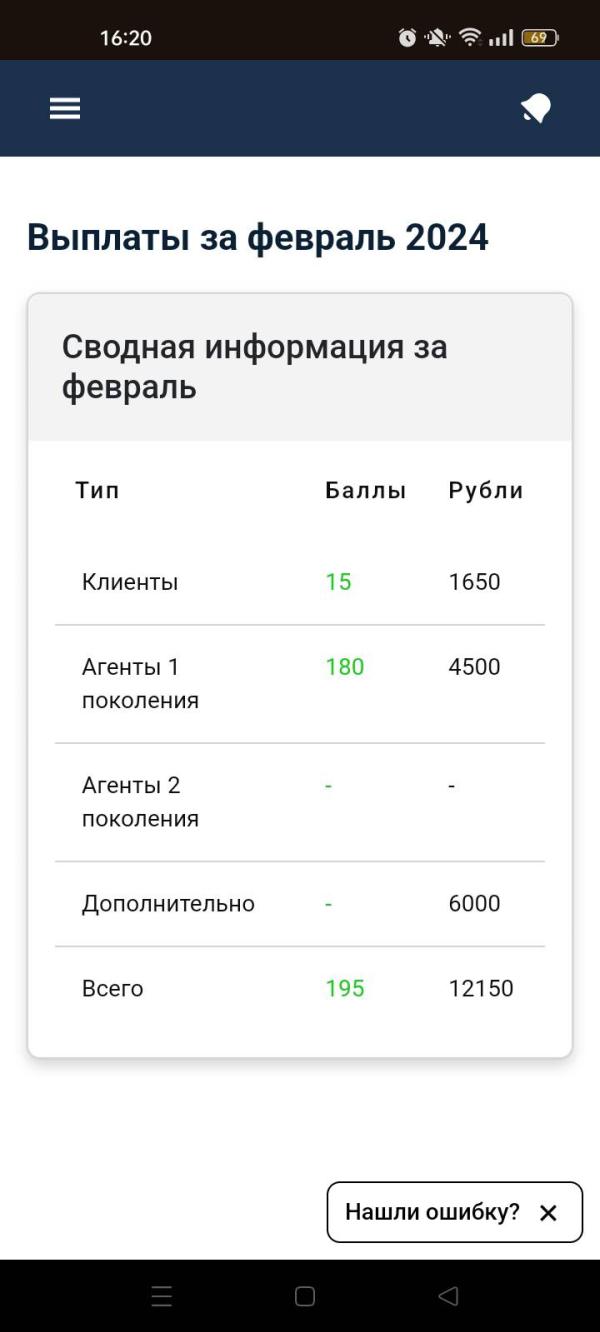The width and height of the screenshot is (600, 1332).
Task: Select the "Клиенты" row
Action: tap(130, 582)
